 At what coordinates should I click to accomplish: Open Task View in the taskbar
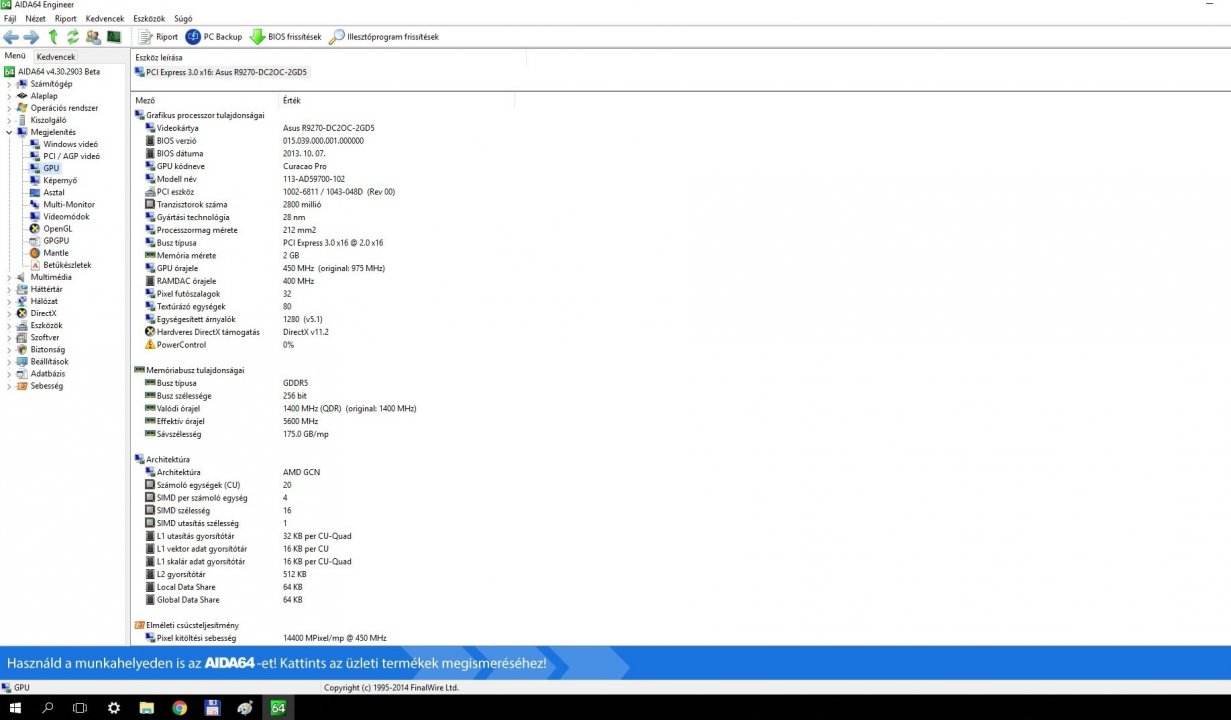(80, 708)
